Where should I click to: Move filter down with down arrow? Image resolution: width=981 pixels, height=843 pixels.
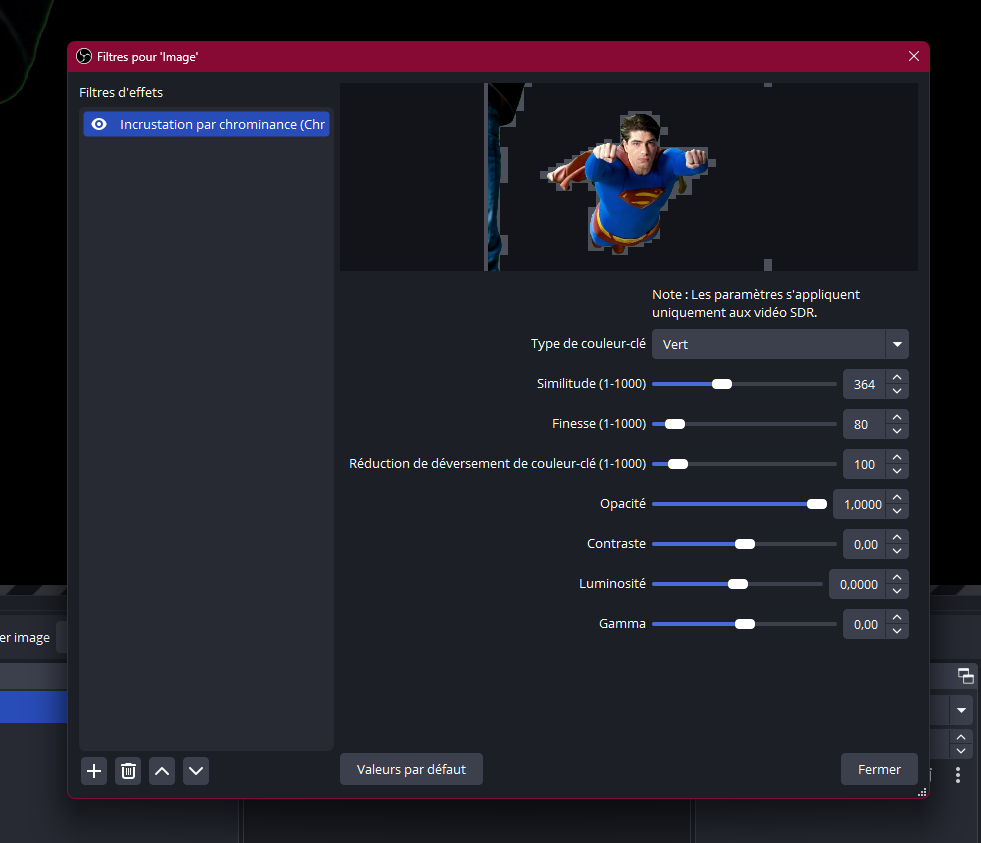196,771
